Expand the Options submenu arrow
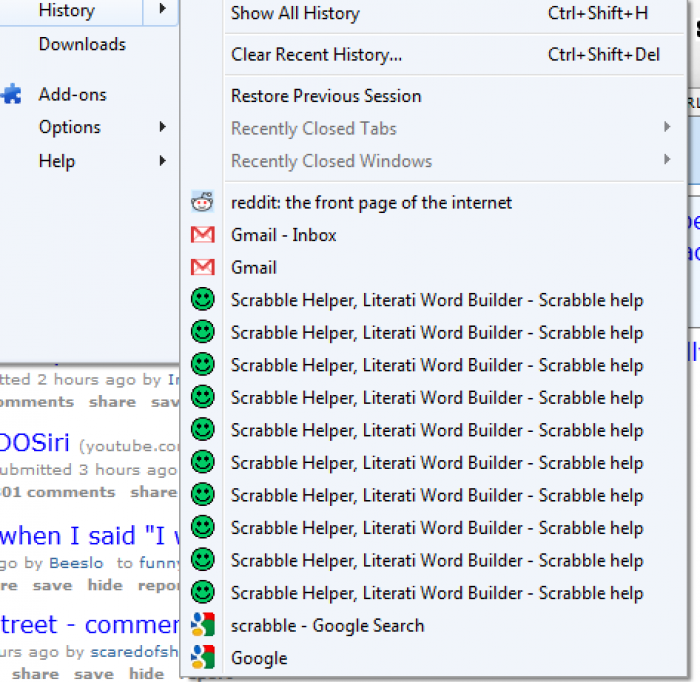This screenshot has height=682, width=700. click(x=162, y=127)
